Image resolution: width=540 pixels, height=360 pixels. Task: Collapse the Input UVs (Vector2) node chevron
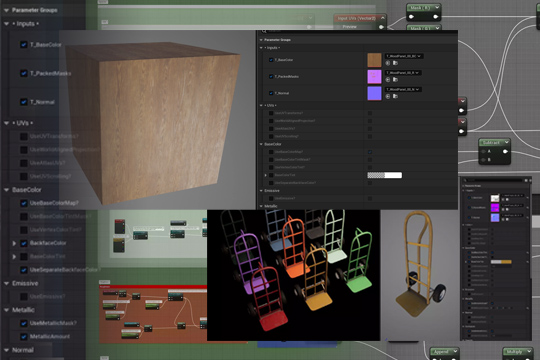coord(382,18)
